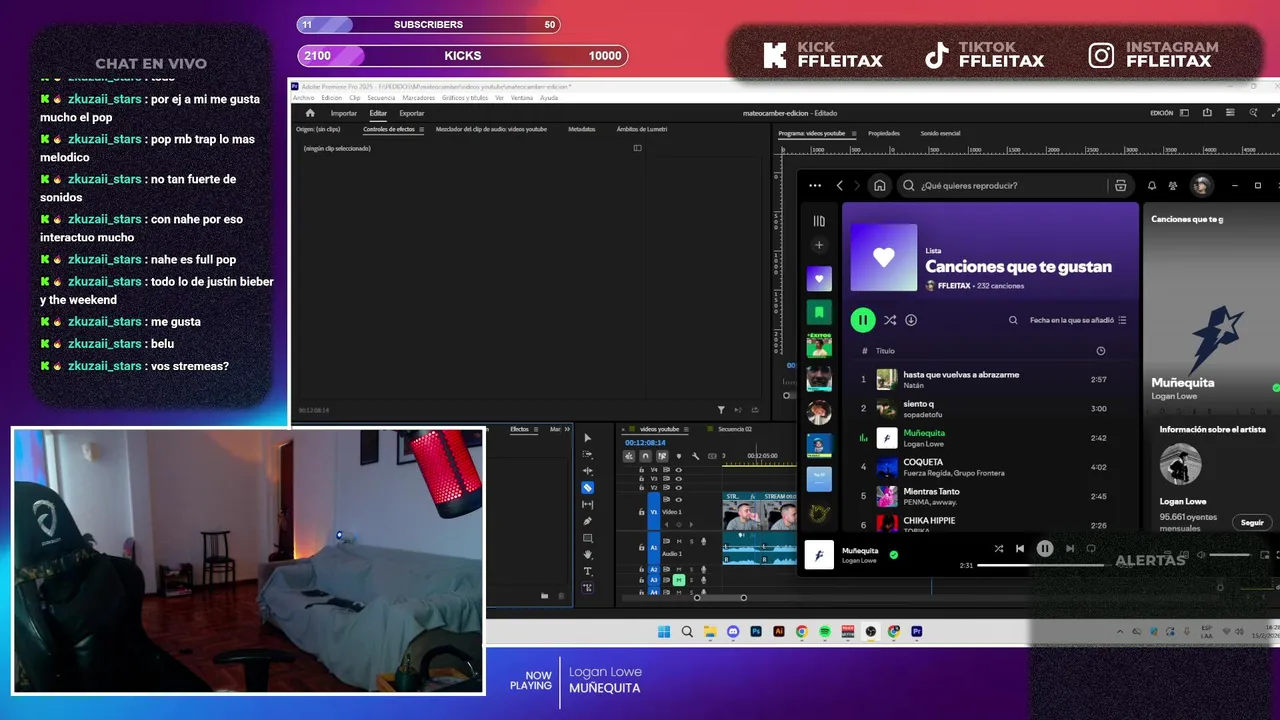This screenshot has width=1280, height=720.
Task: Open Discord from the taskbar
Action: (733, 632)
